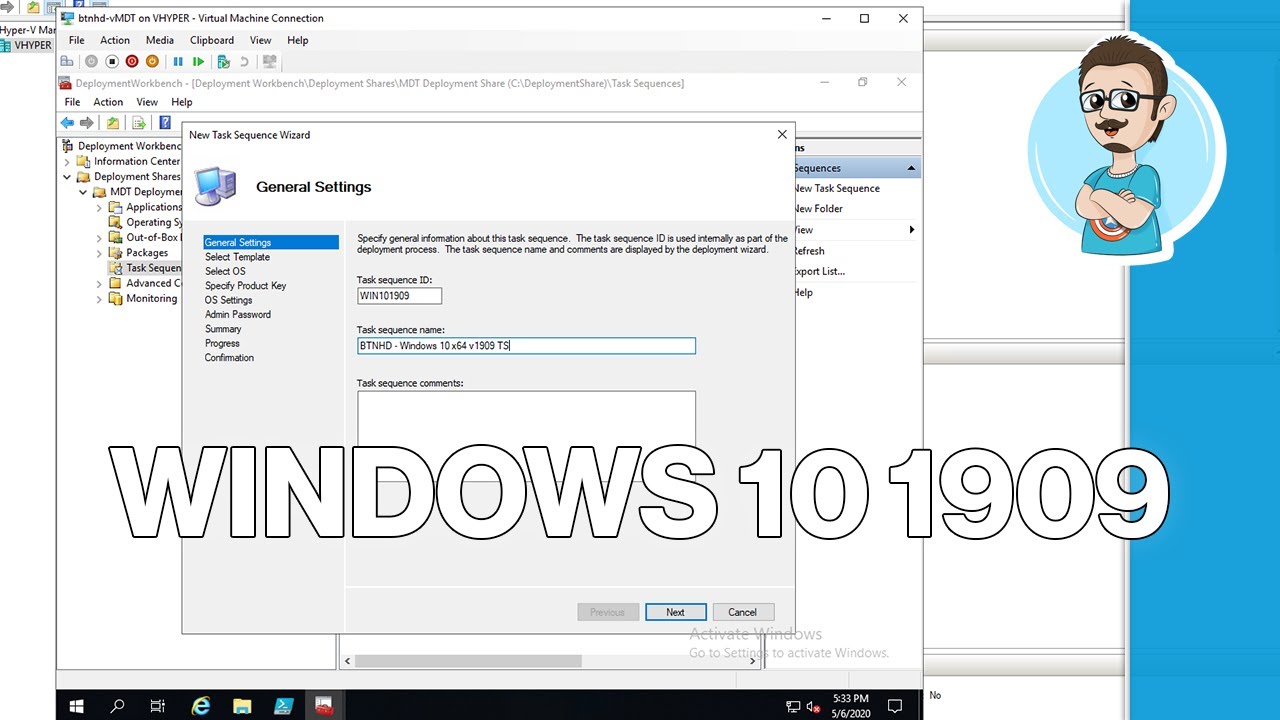
Task: Expand Packages tree node
Action: (100, 253)
